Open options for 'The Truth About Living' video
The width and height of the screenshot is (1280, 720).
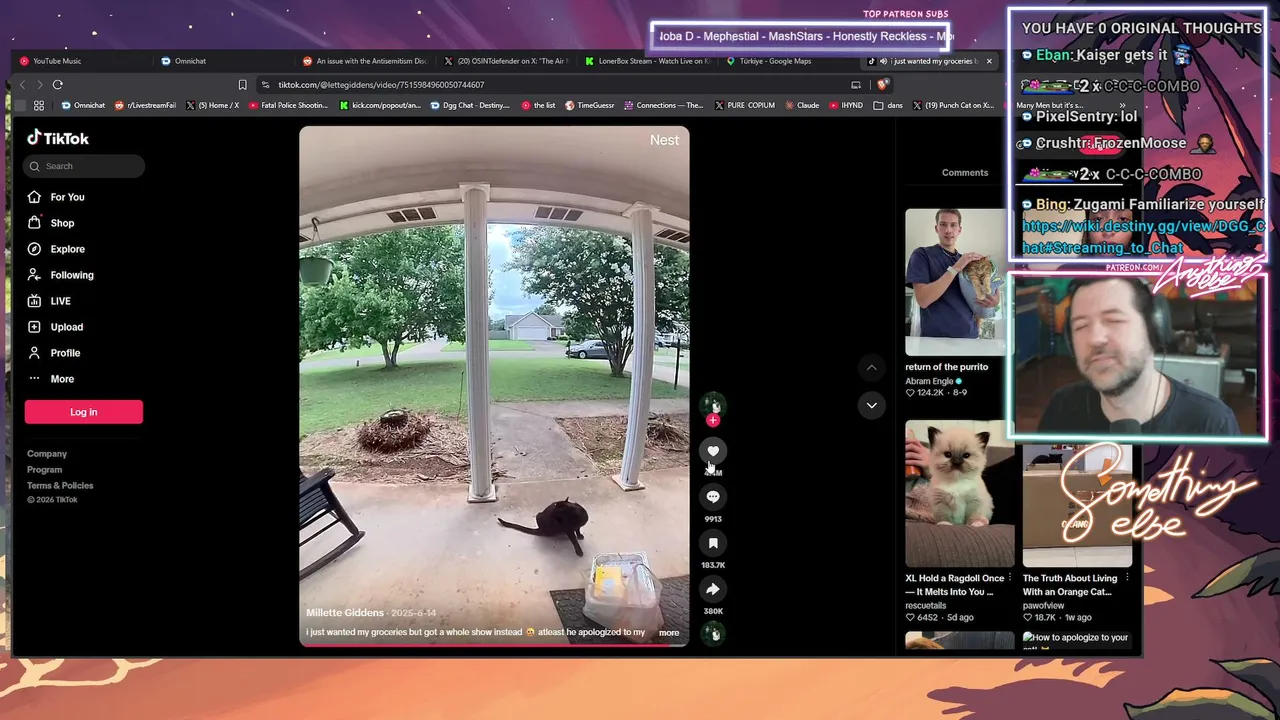coord(1127,578)
